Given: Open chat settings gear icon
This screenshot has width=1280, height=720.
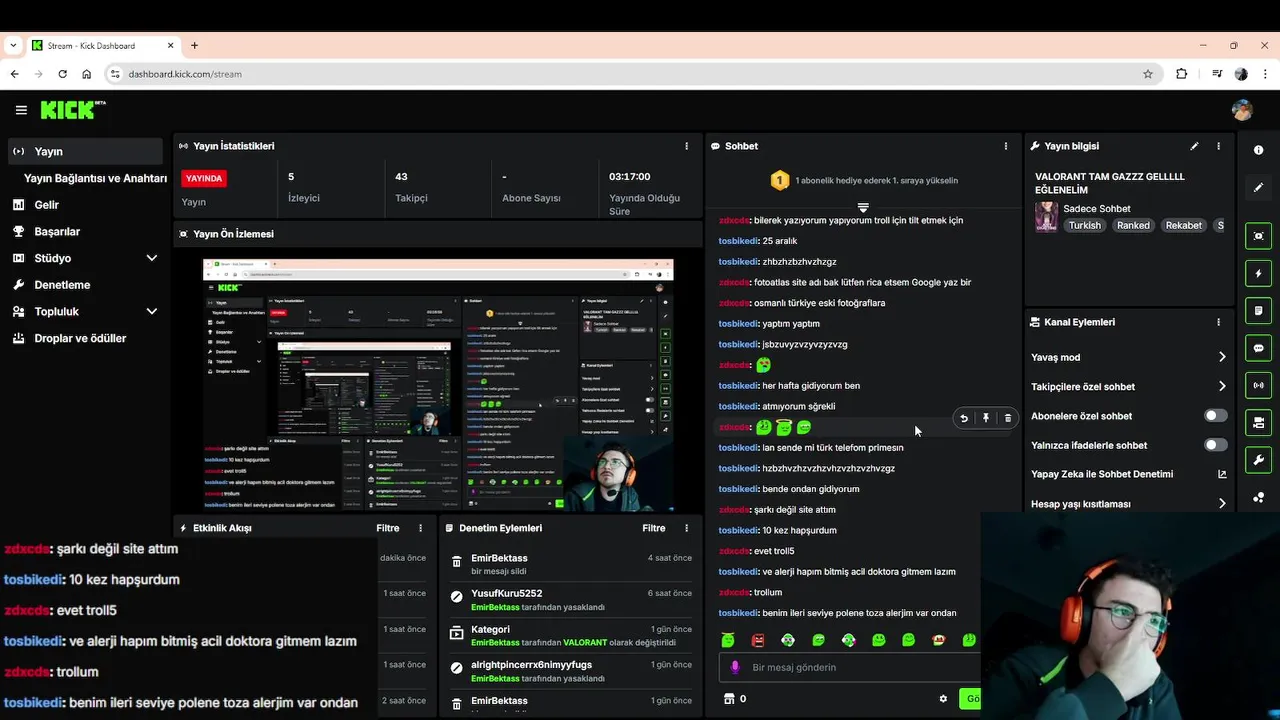Looking at the screenshot, I should [x=943, y=699].
